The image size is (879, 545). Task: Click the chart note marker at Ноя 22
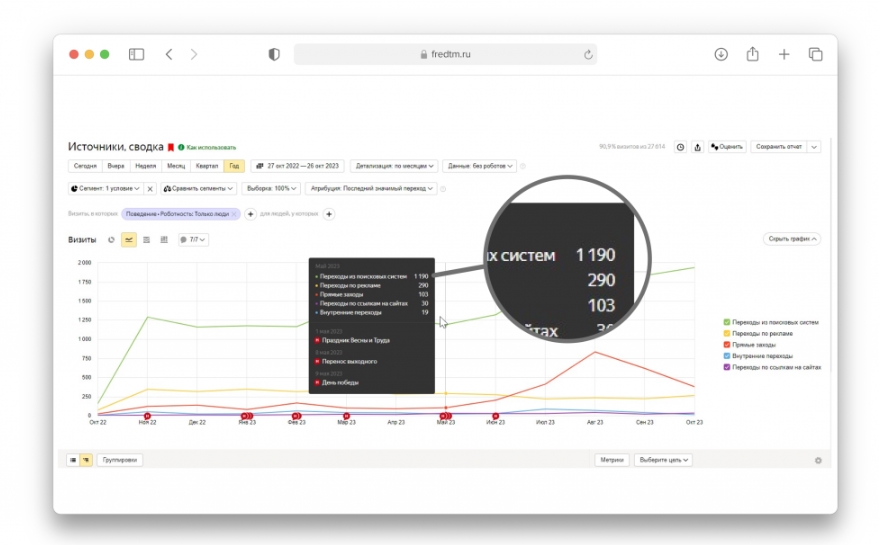tap(147, 416)
